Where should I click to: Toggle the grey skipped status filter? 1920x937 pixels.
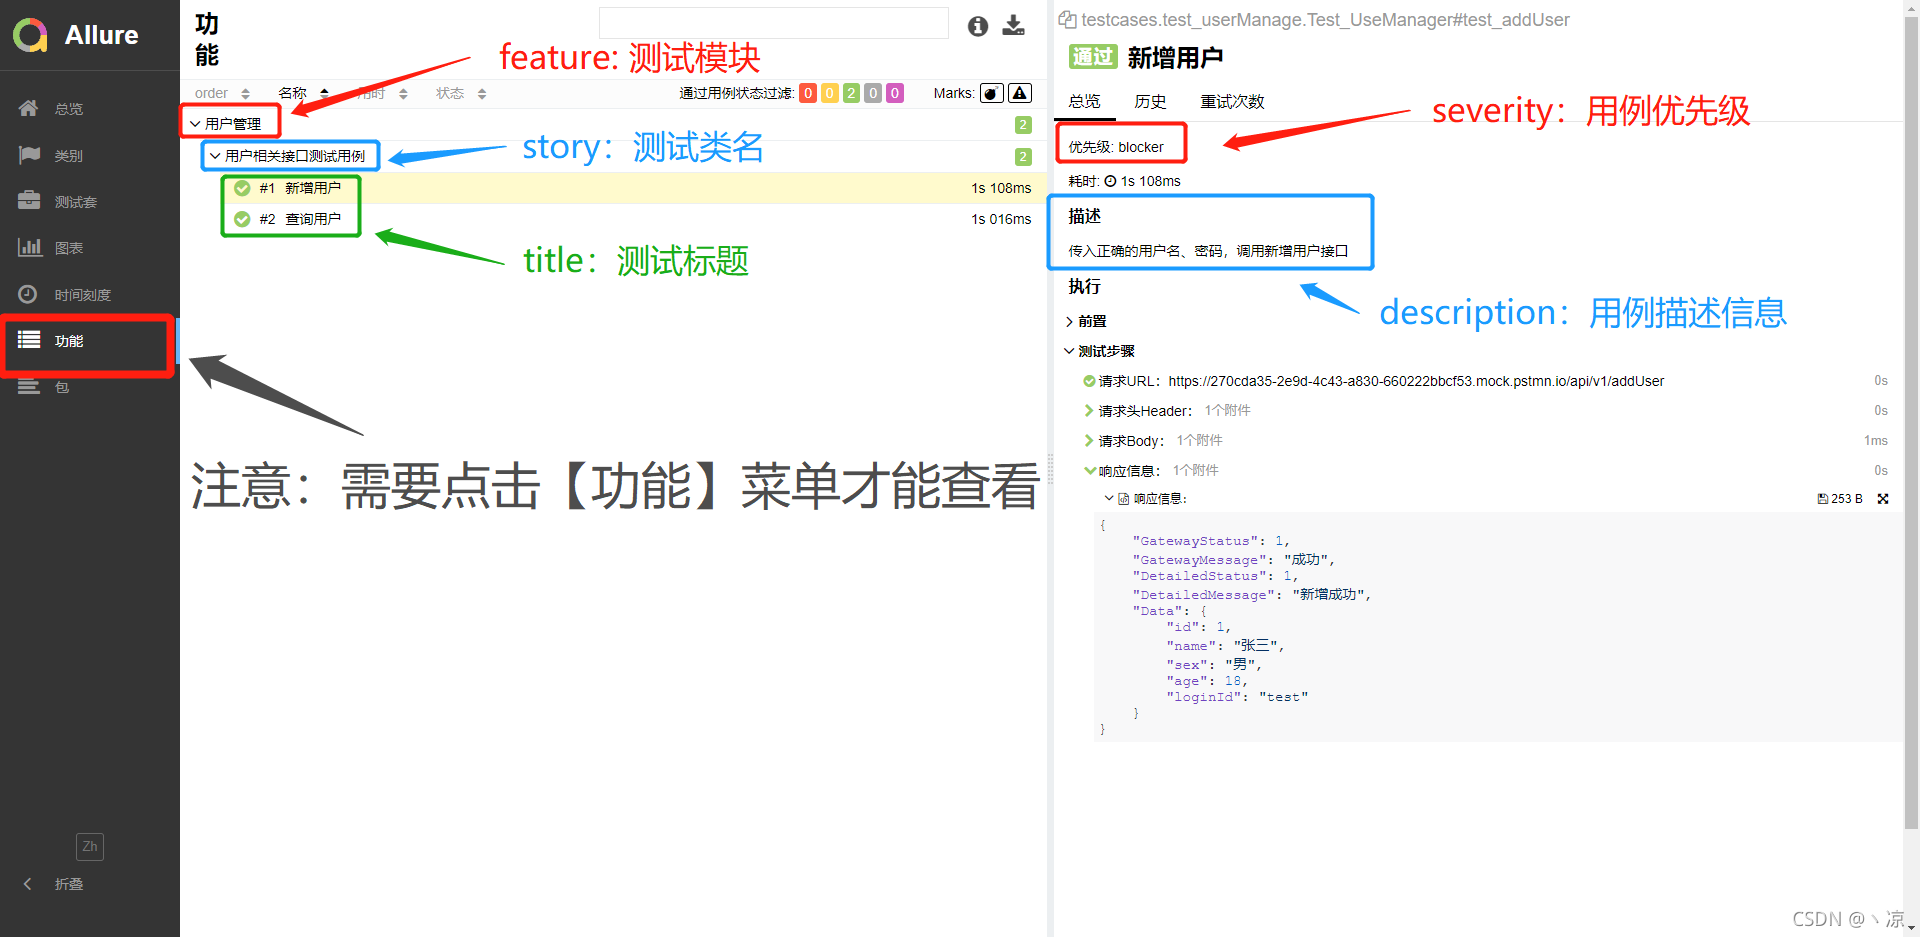point(874,93)
